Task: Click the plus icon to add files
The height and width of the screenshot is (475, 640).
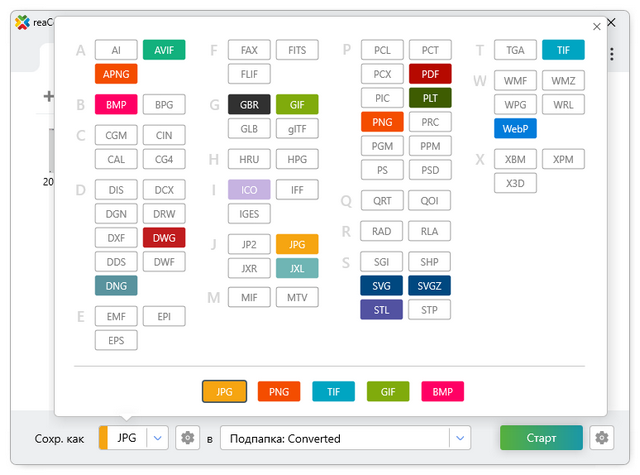Action: [48, 97]
